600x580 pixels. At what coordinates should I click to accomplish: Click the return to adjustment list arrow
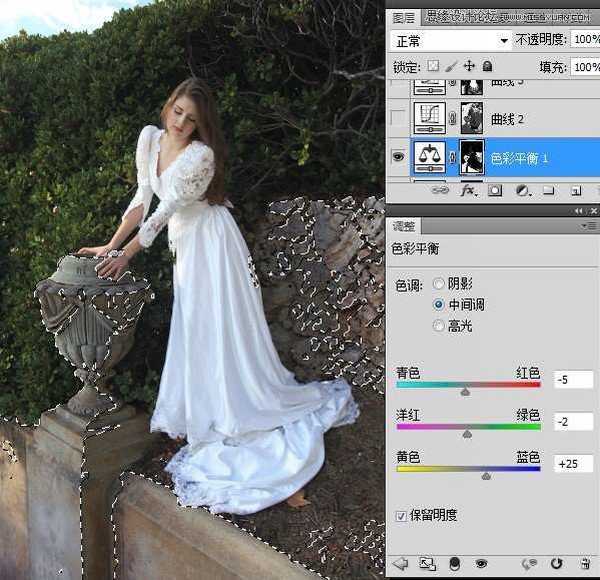(401, 564)
